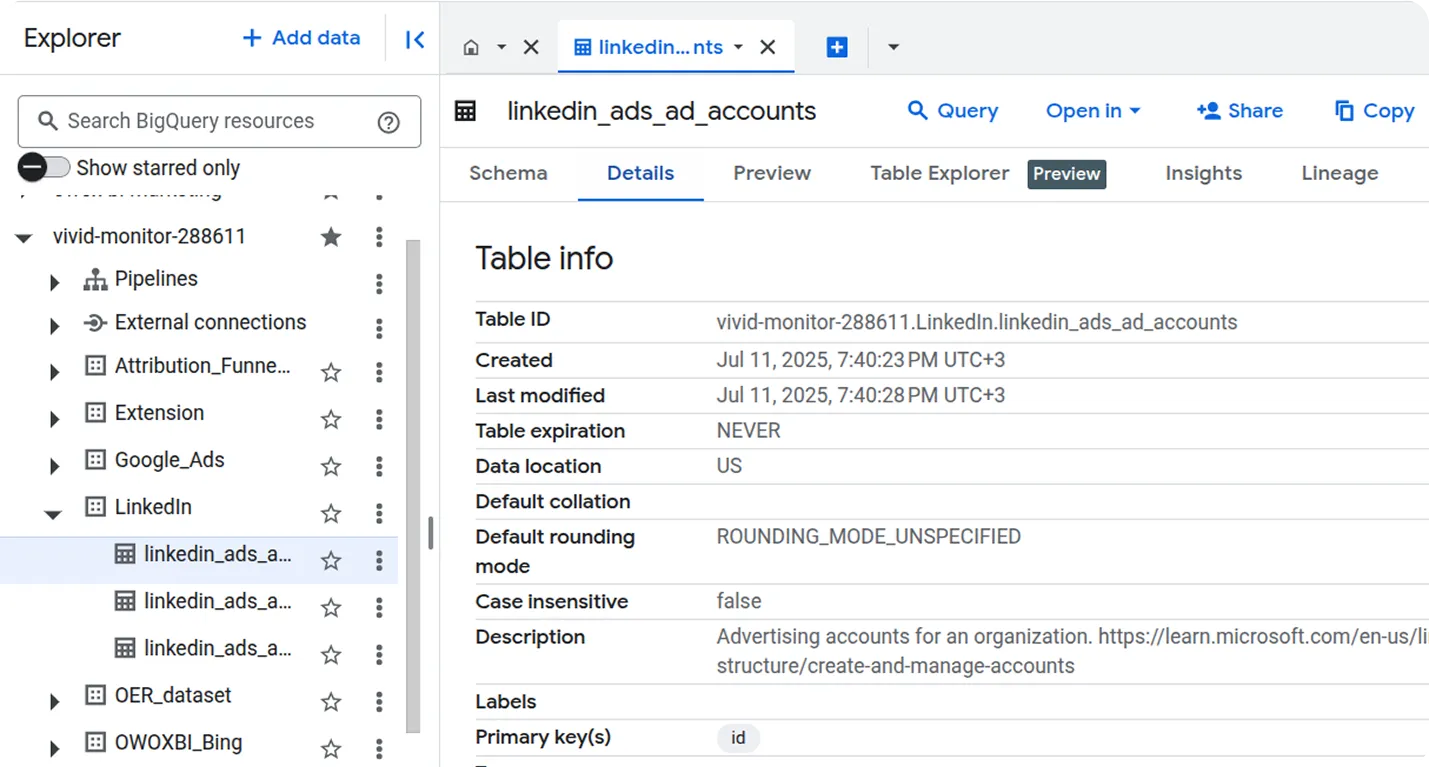Star the Google_Ads dataset
Viewport: 1429px width, 767px height.
(x=331, y=466)
